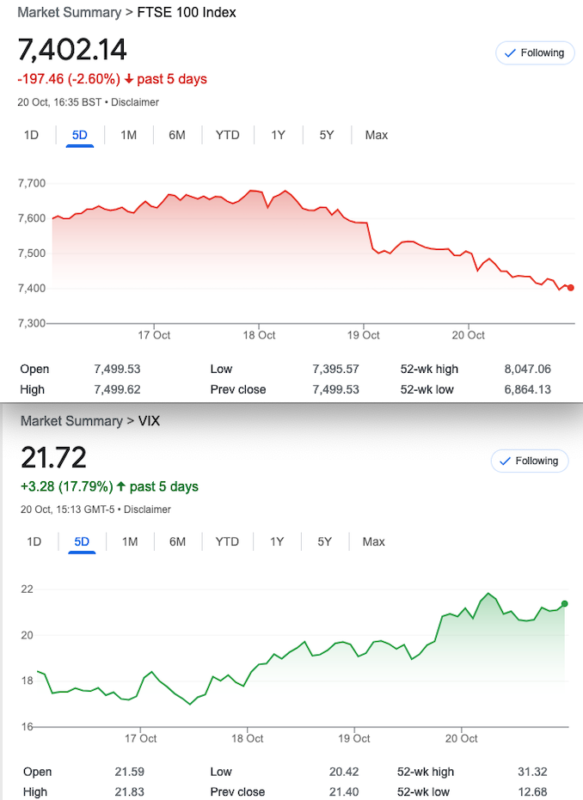The image size is (583, 800).
Task: Click the -197.46 (-2.60%) change text
Action: pos(69,79)
